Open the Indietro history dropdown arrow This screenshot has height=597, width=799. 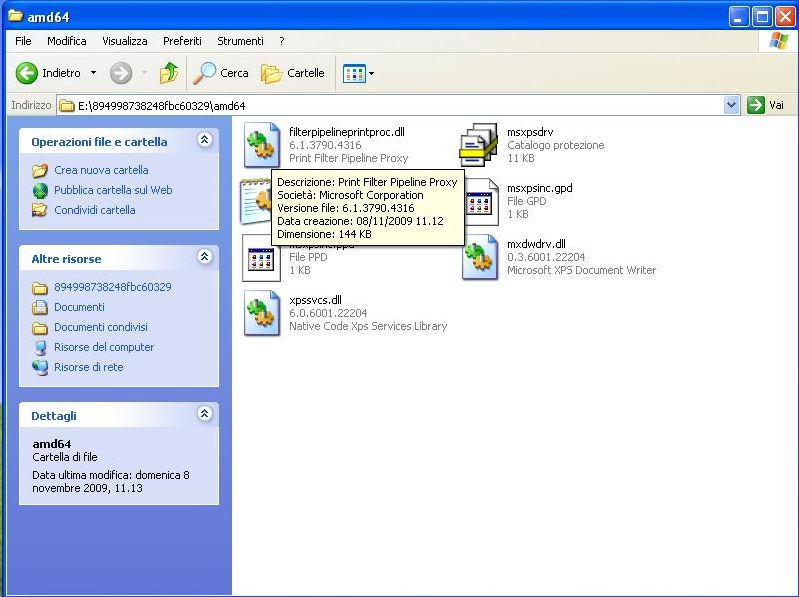coord(93,73)
